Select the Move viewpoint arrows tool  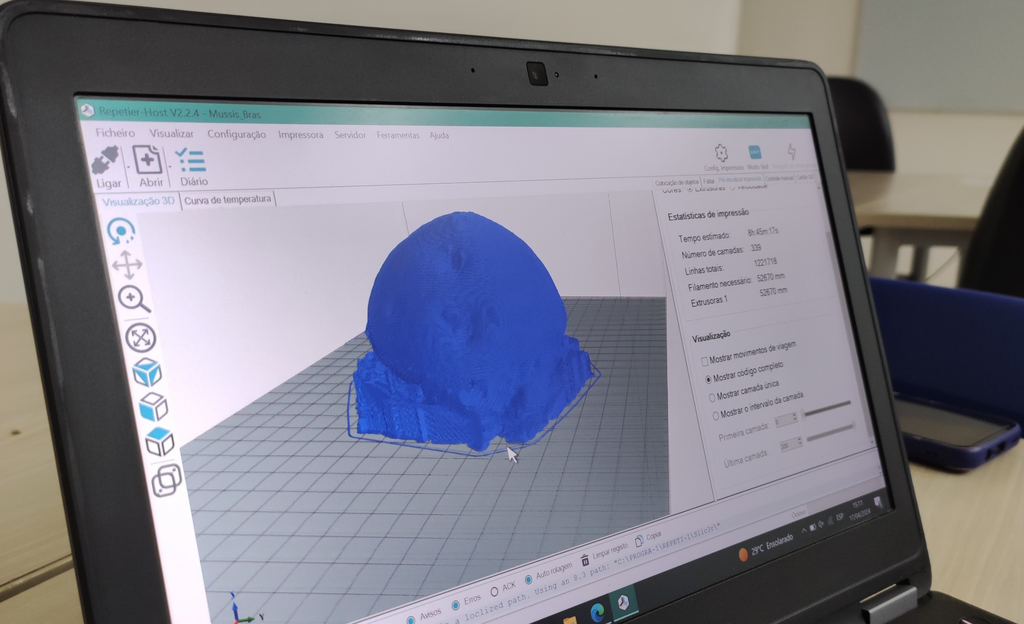coord(127,265)
